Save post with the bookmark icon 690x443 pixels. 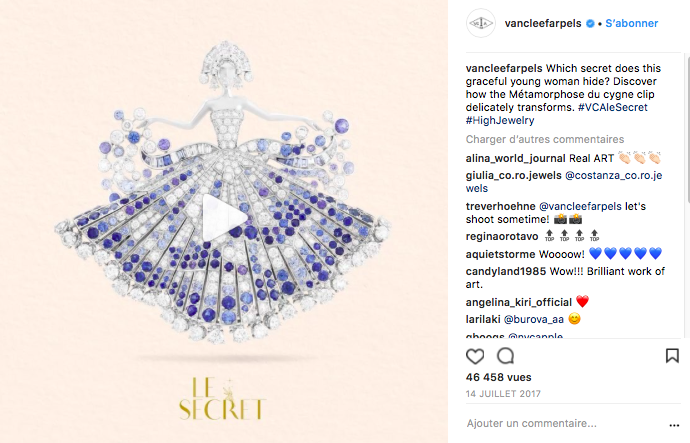click(x=672, y=355)
